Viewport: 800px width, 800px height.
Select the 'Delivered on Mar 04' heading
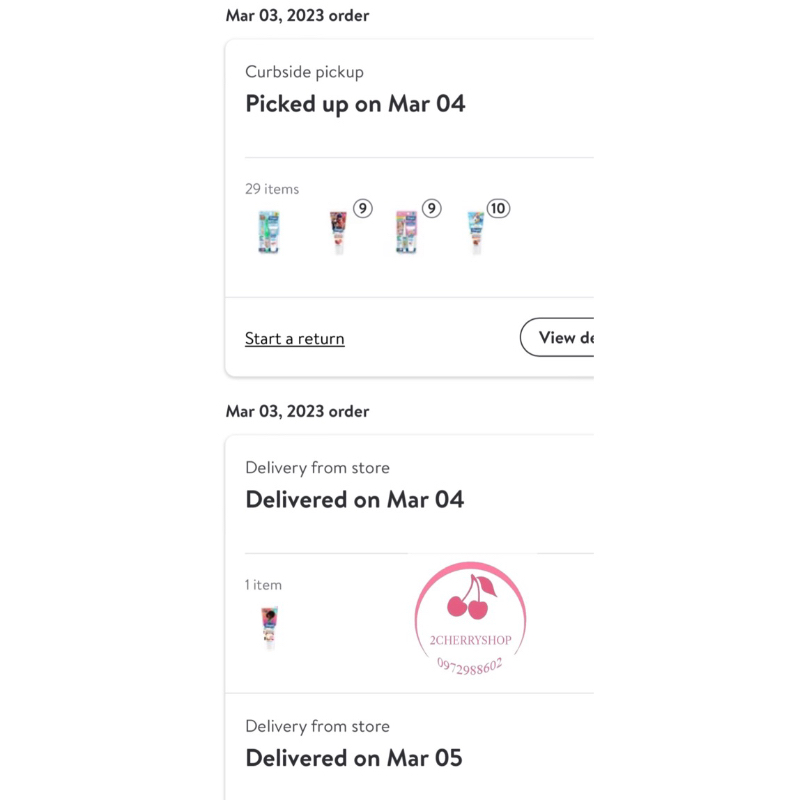tap(354, 499)
